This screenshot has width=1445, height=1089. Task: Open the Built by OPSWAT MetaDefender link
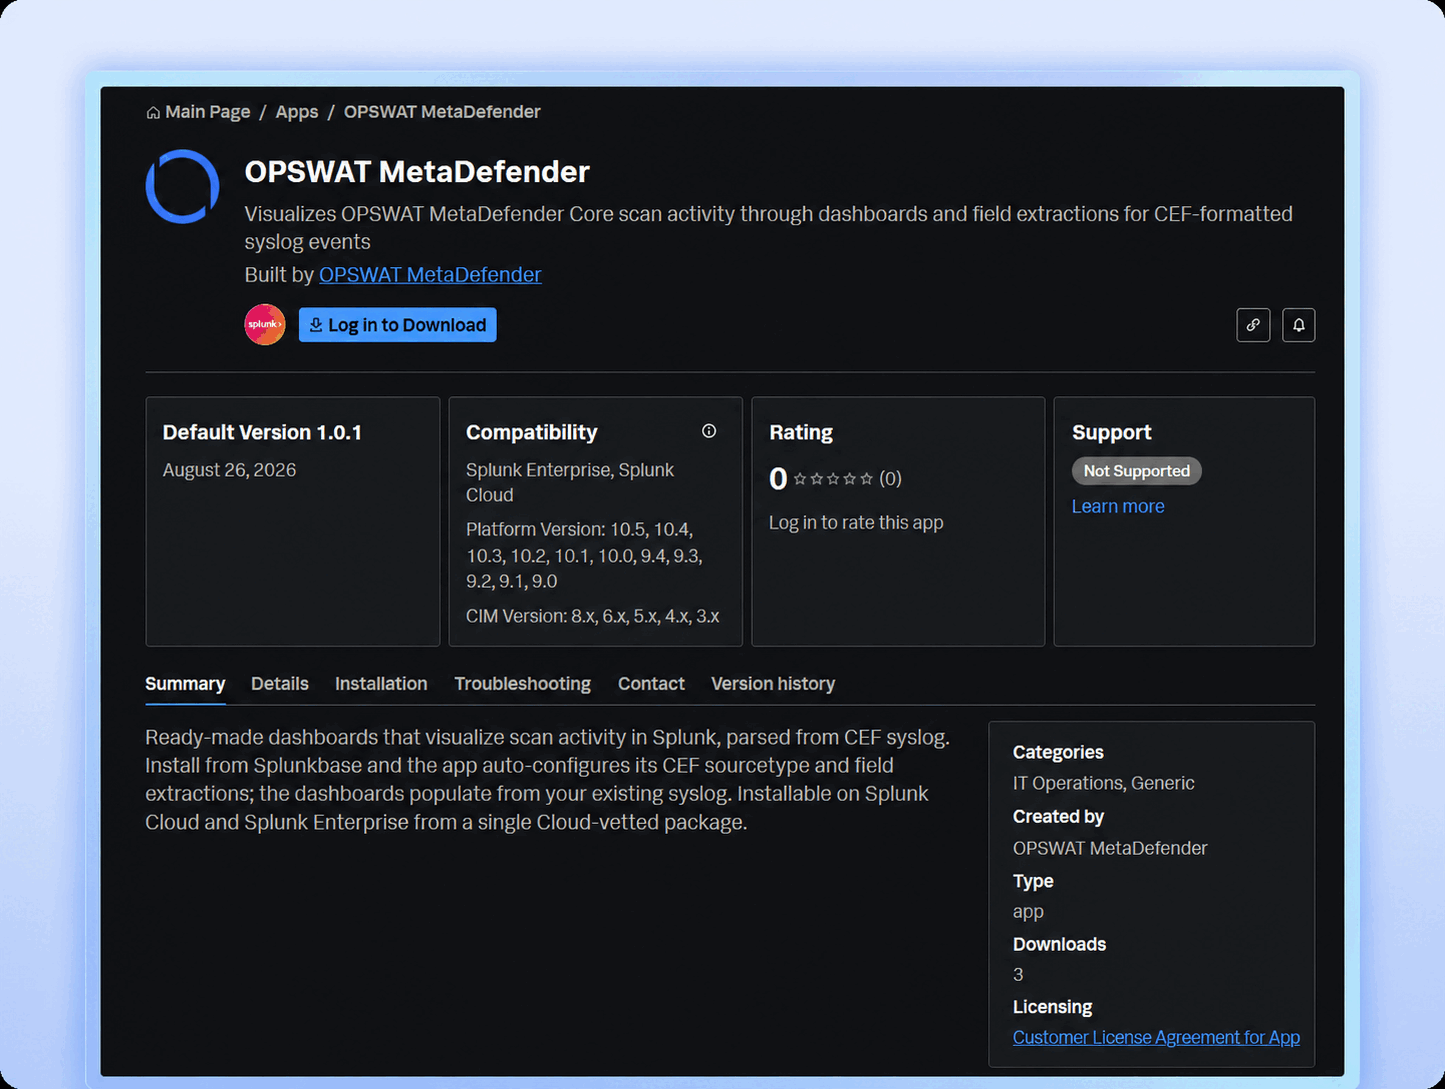click(x=430, y=274)
